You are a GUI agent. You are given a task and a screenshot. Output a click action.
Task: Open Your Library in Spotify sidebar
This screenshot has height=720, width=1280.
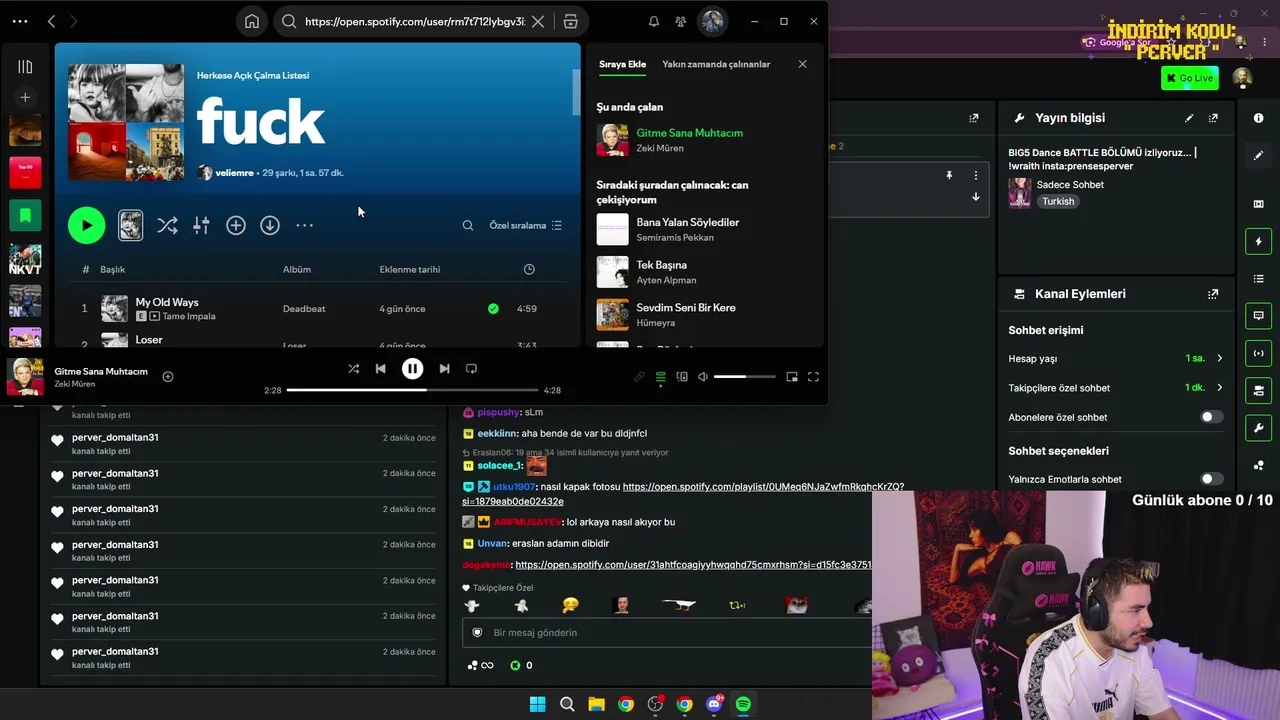25,66
